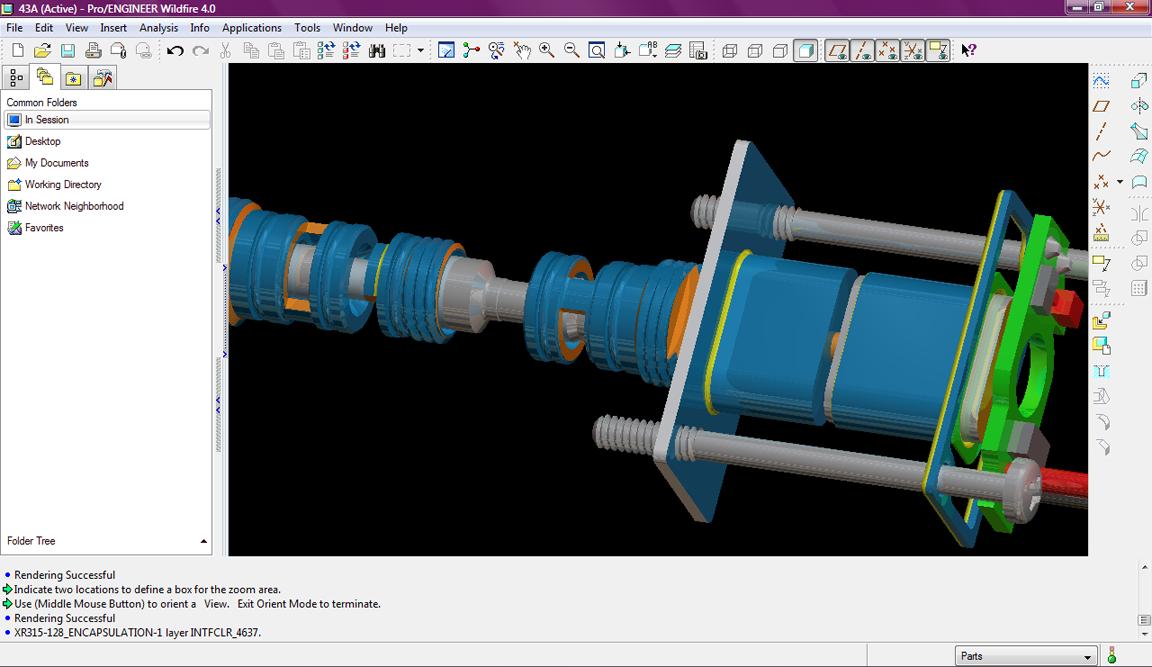Click the green status indicator light
Image resolution: width=1152 pixels, height=667 pixels.
click(x=1112, y=655)
